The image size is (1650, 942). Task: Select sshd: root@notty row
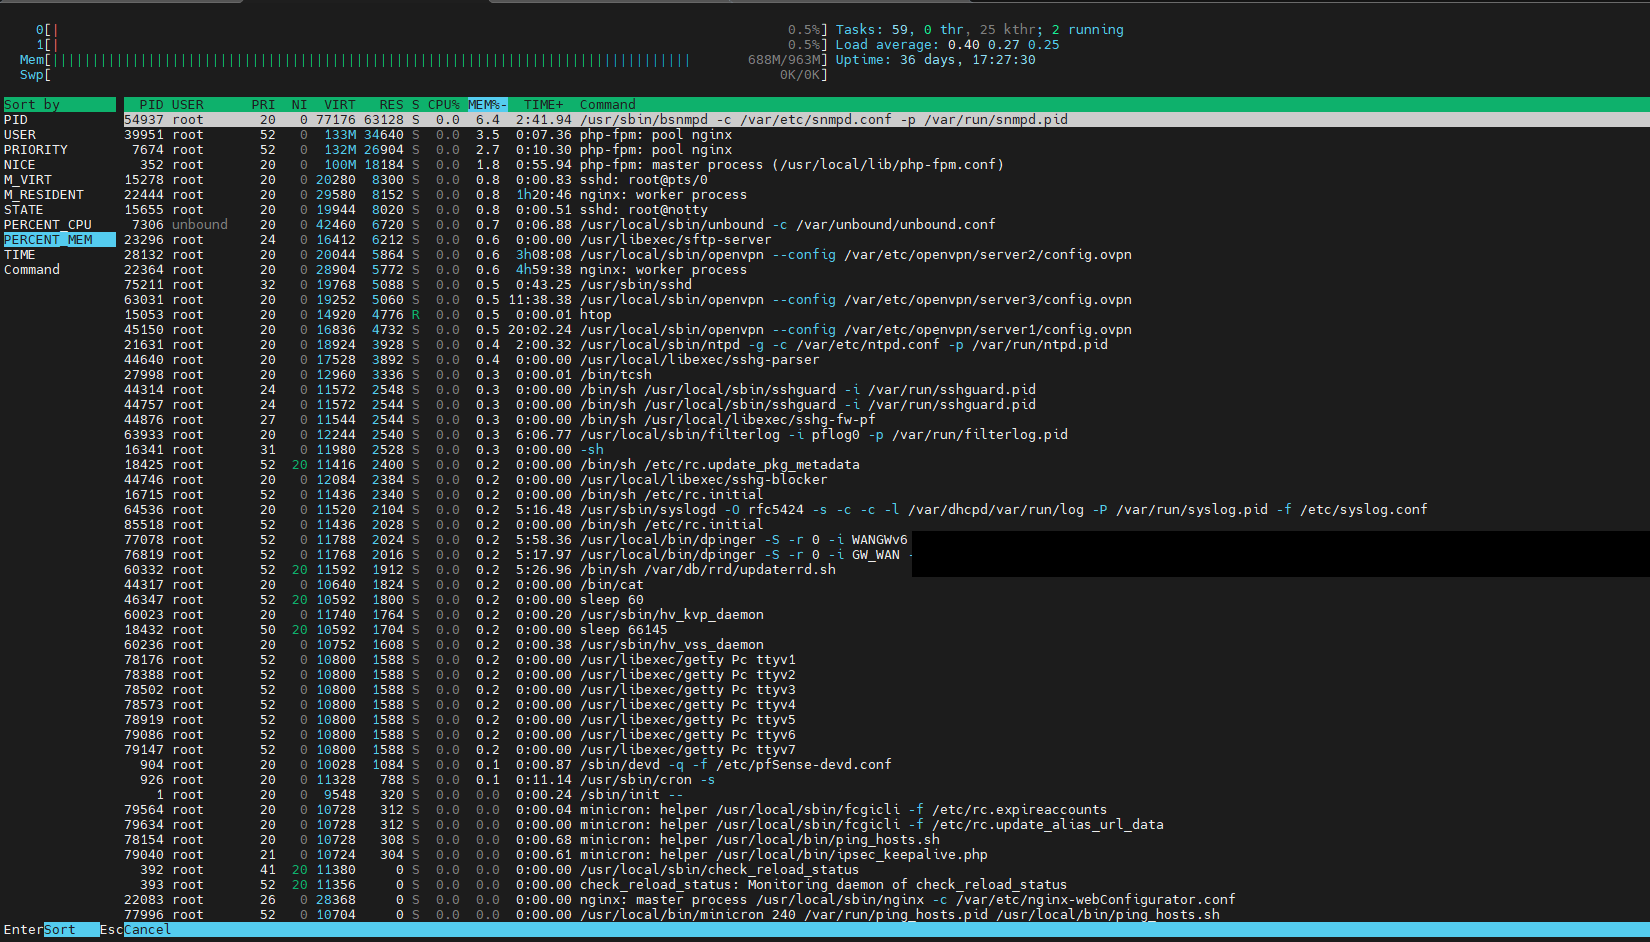[886, 210]
